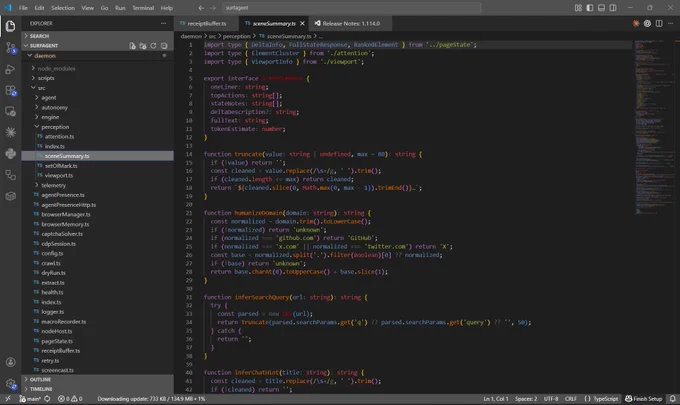Switch to receiptBuffer.ts tab
This screenshot has width=680, height=405.
[206, 23]
